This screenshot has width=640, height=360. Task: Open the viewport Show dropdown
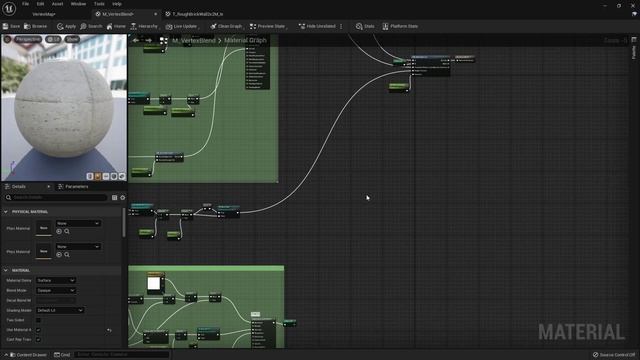[72, 39]
